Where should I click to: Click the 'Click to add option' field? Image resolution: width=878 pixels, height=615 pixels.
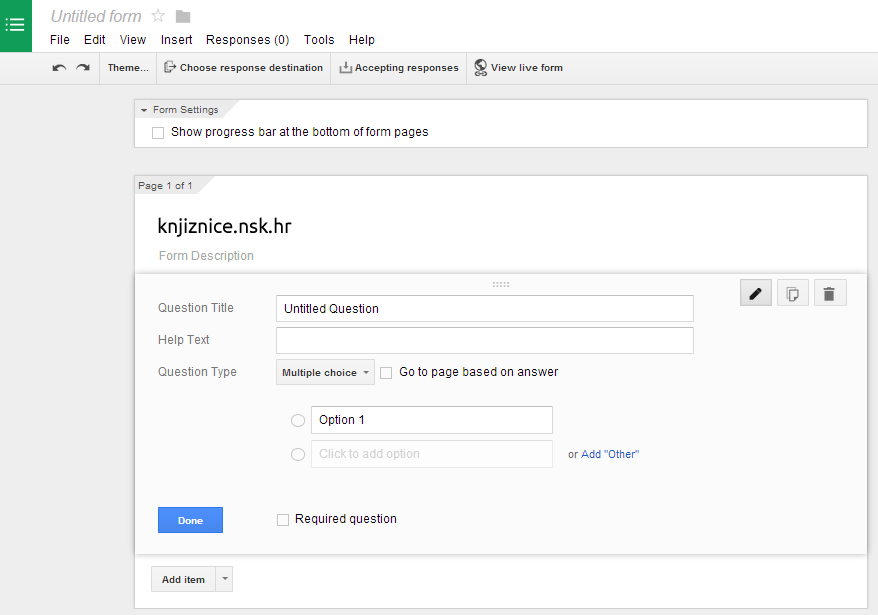point(432,454)
